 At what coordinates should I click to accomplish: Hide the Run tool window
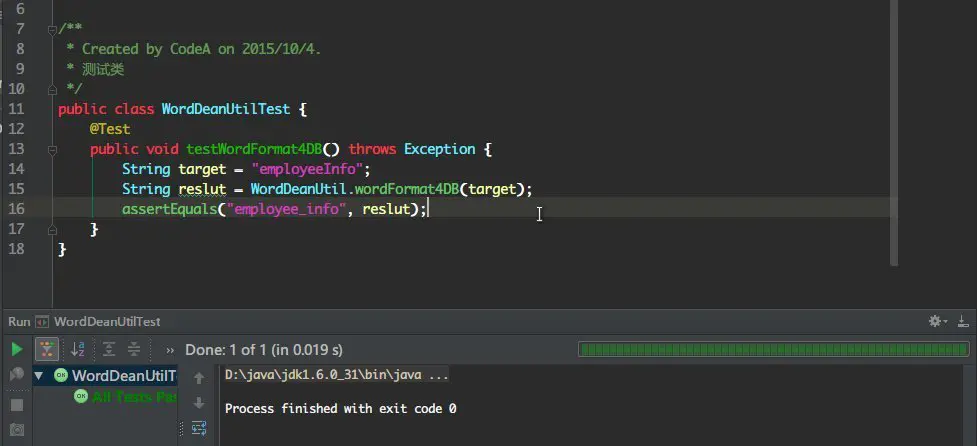coord(963,321)
